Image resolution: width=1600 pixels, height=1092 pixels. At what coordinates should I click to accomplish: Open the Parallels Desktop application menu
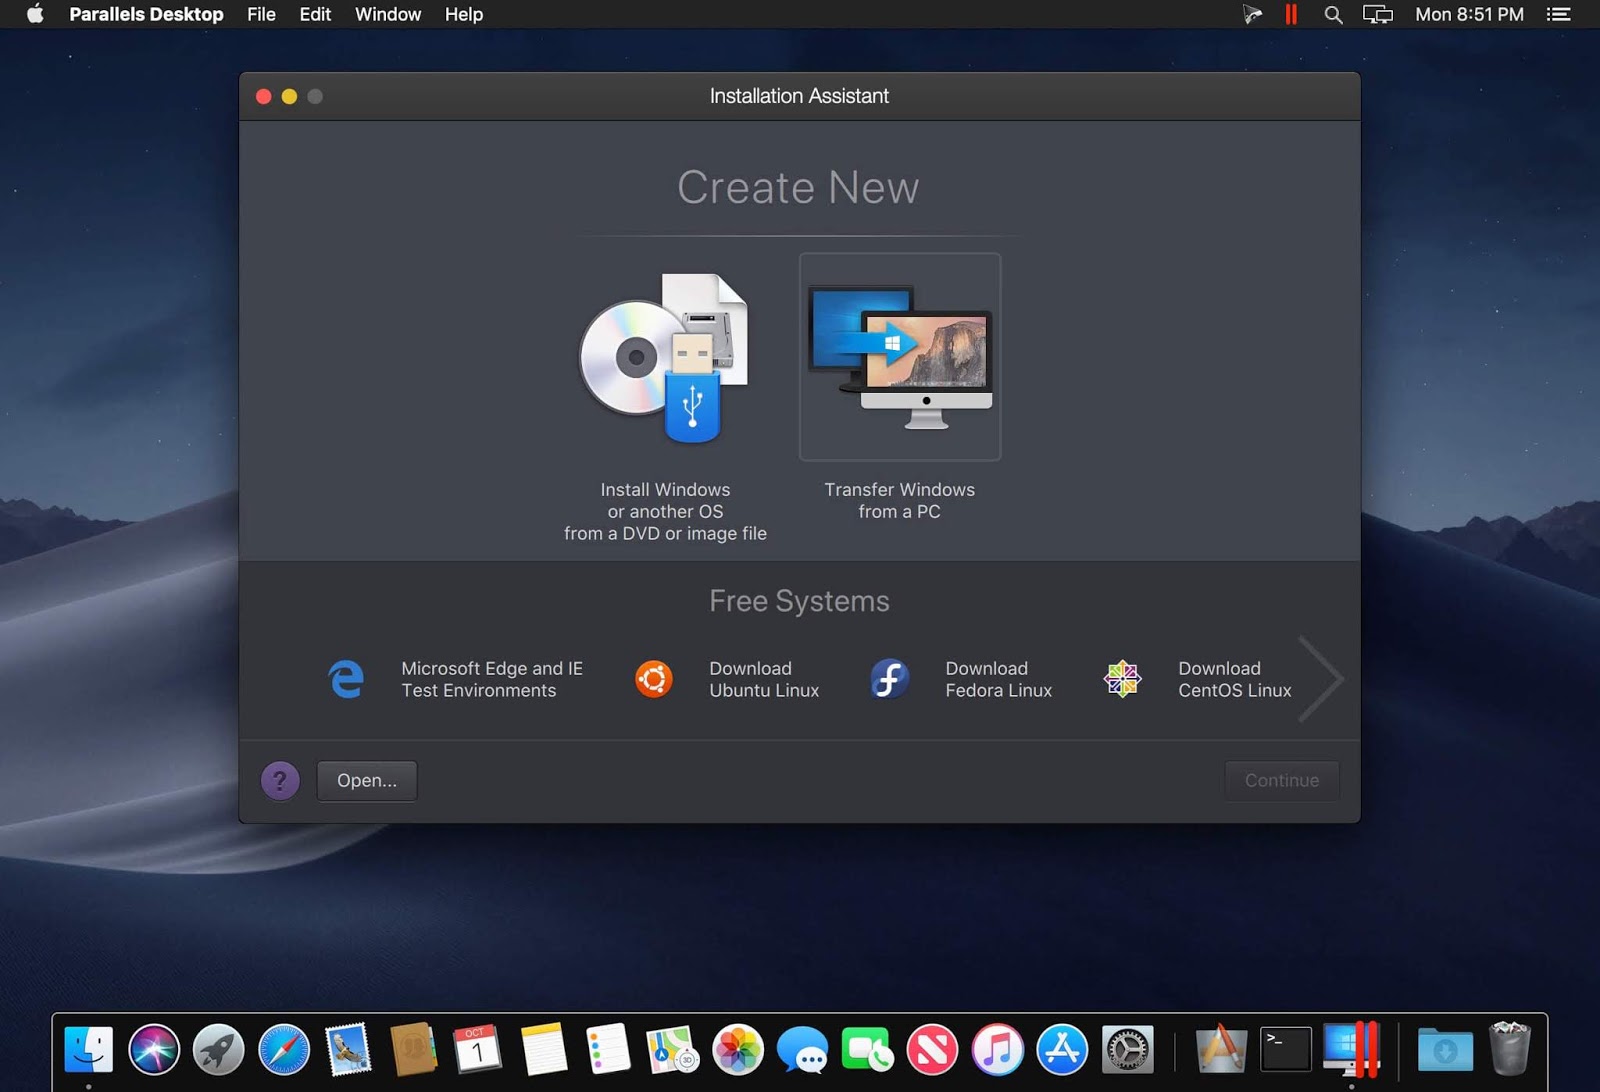click(146, 14)
